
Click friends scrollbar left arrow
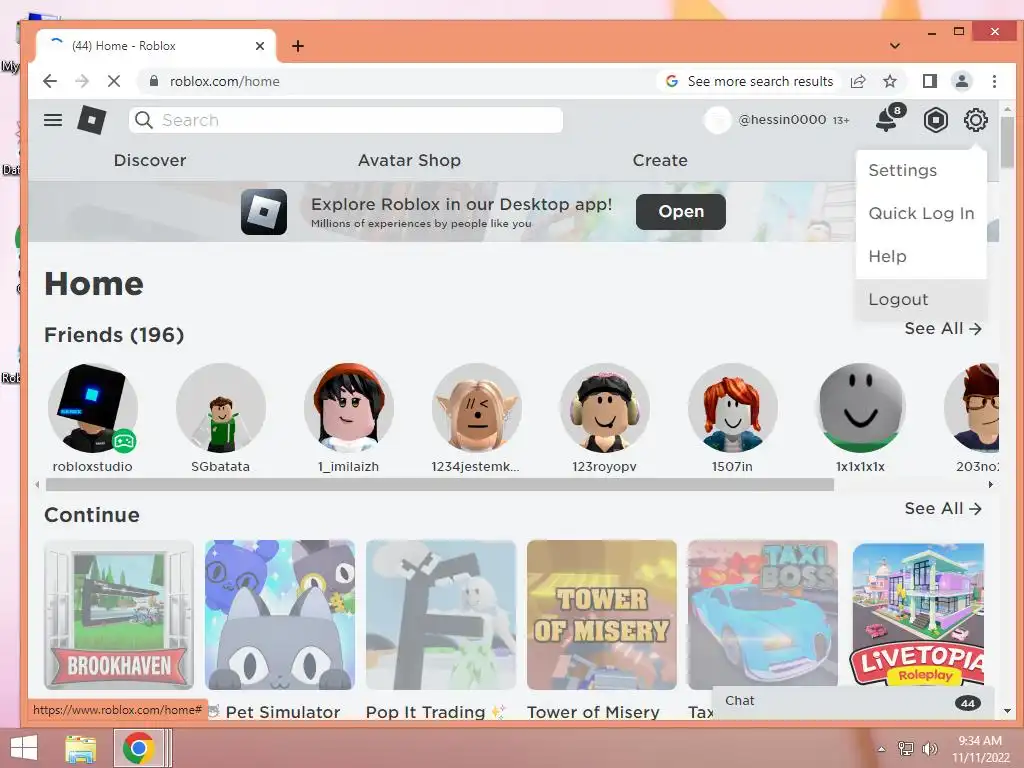(38, 485)
